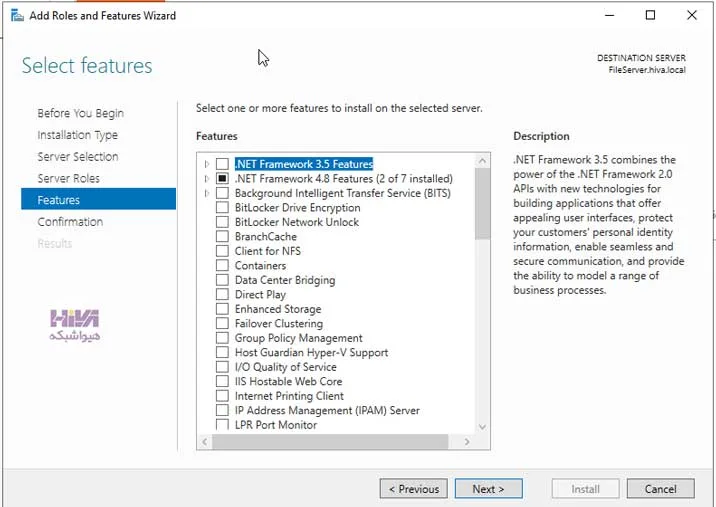The image size is (716, 507).
Task: Go to Server Selection step
Action: coord(78,157)
